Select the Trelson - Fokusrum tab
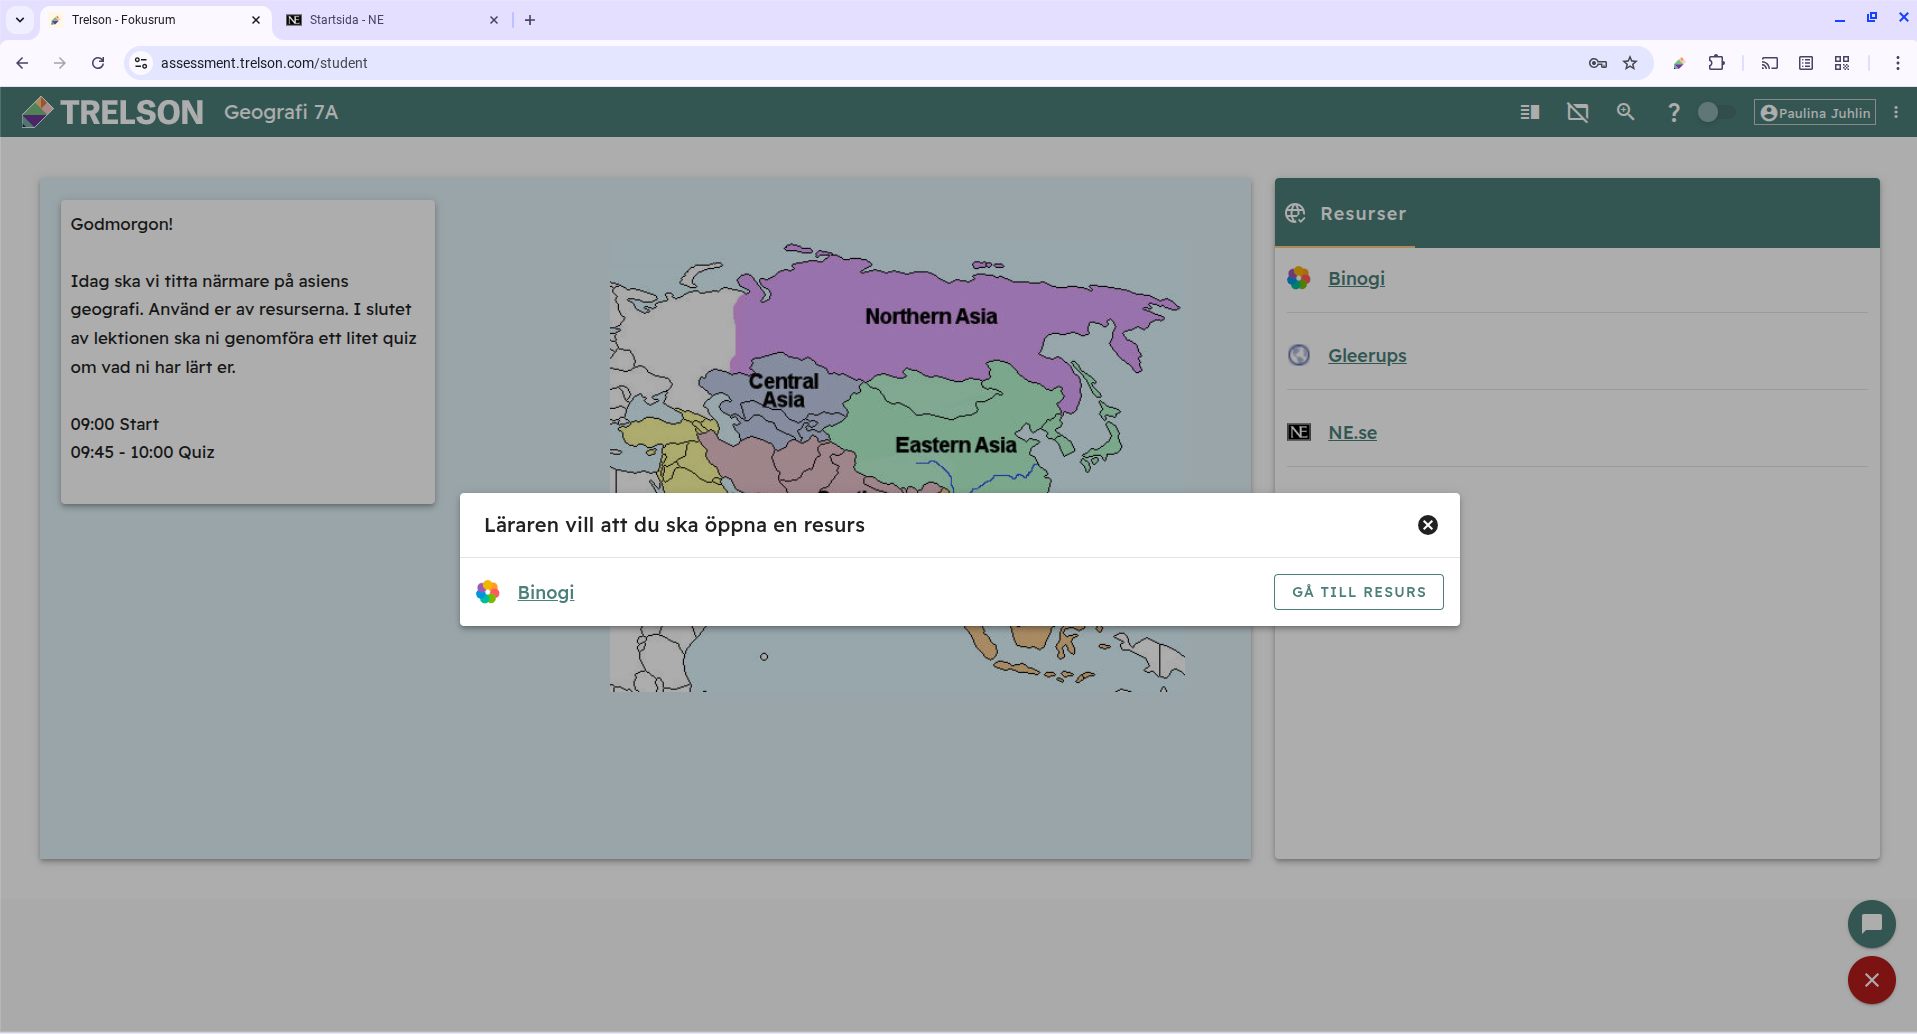Screen dimensions: 1917x1034 pyautogui.click(x=150, y=20)
